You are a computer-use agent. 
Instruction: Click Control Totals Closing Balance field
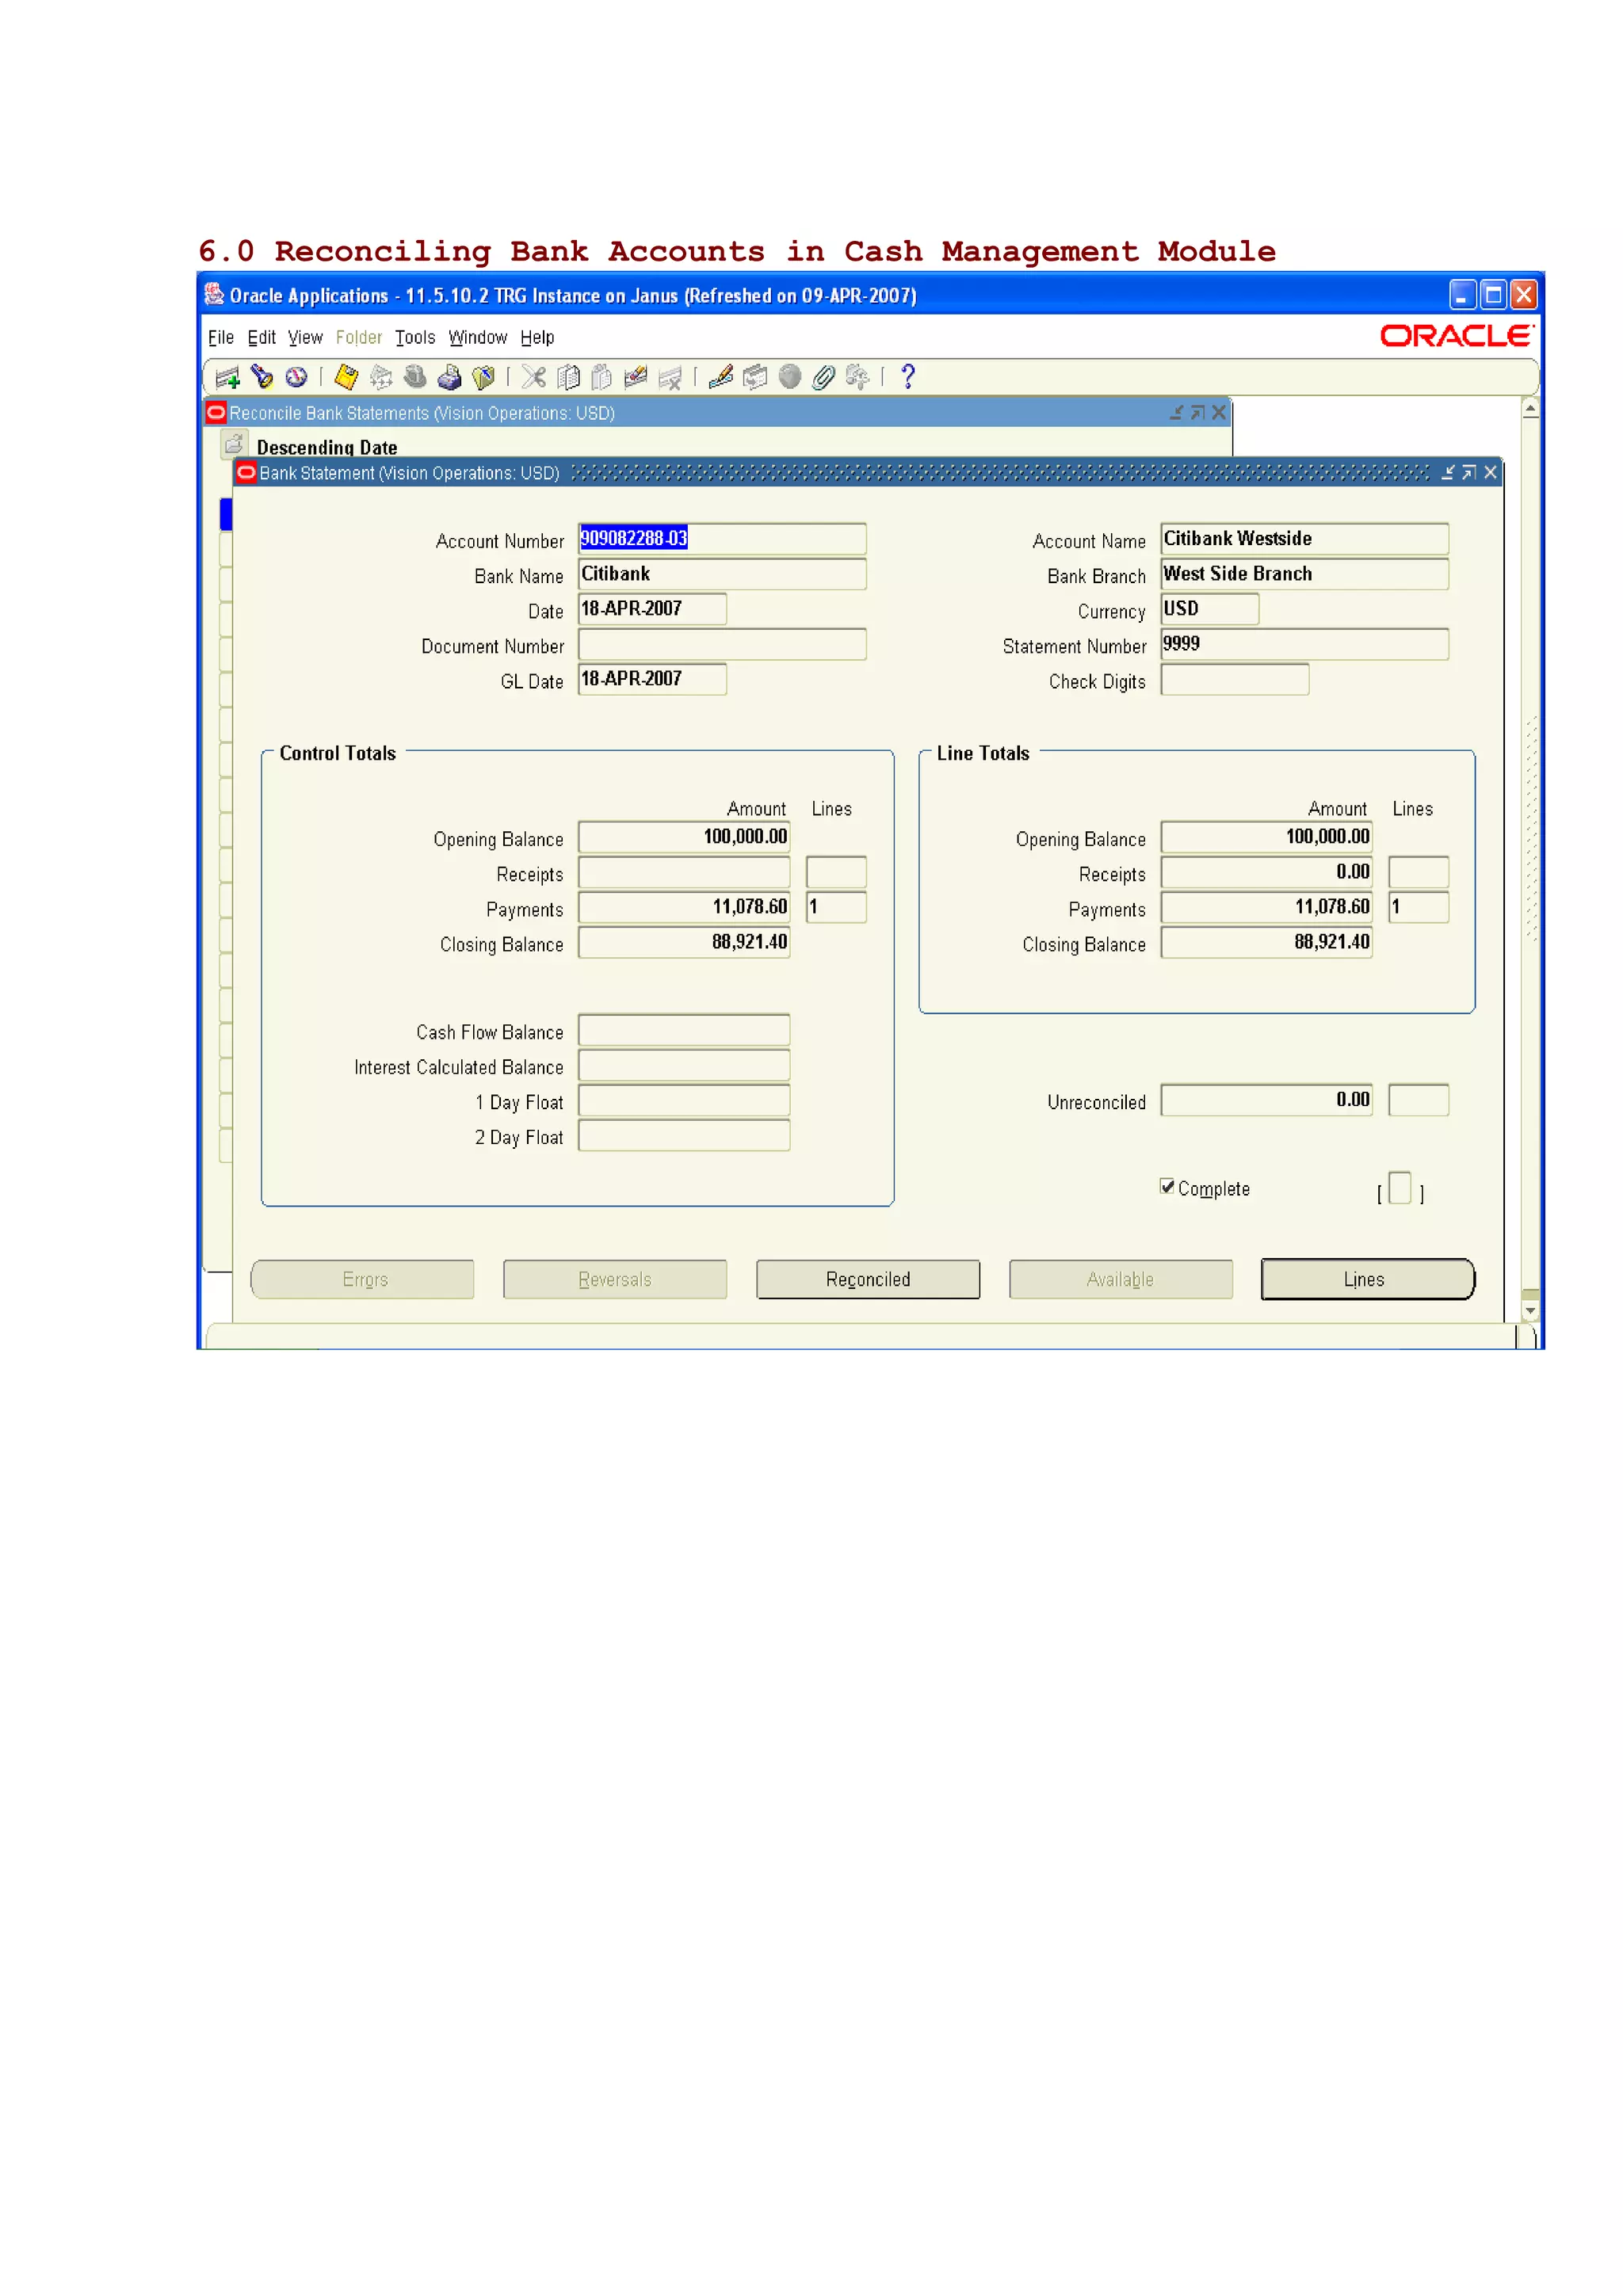click(x=684, y=942)
